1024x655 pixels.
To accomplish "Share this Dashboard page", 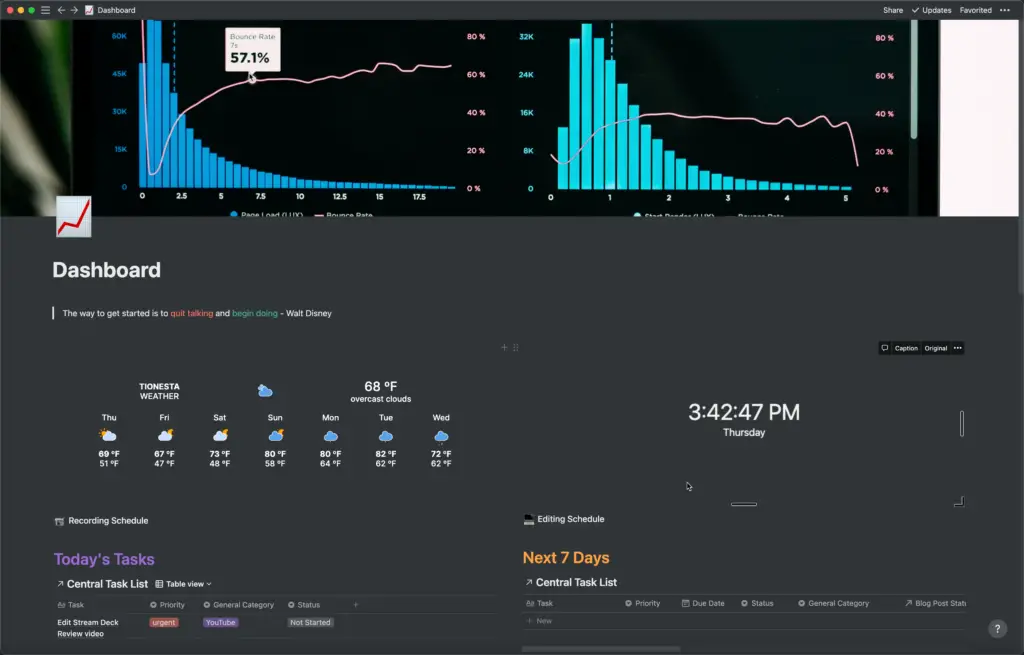I will pos(893,10).
